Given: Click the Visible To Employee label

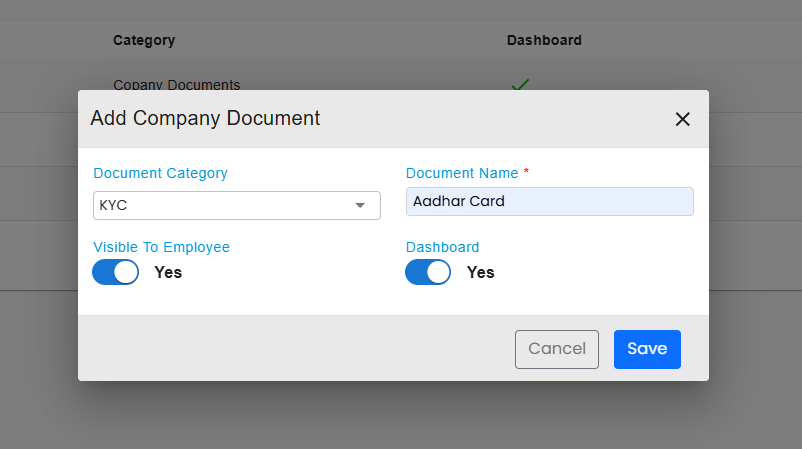Looking at the screenshot, I should pos(161,247).
